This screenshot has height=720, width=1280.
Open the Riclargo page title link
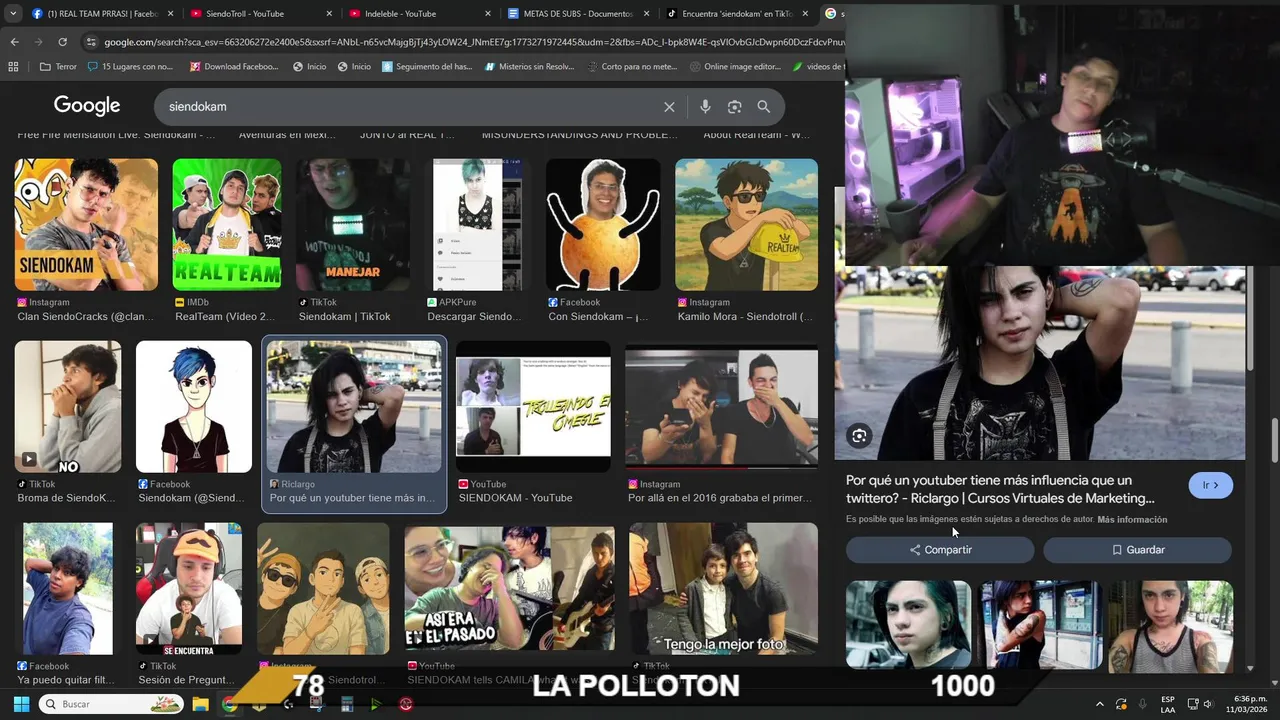[1000, 489]
